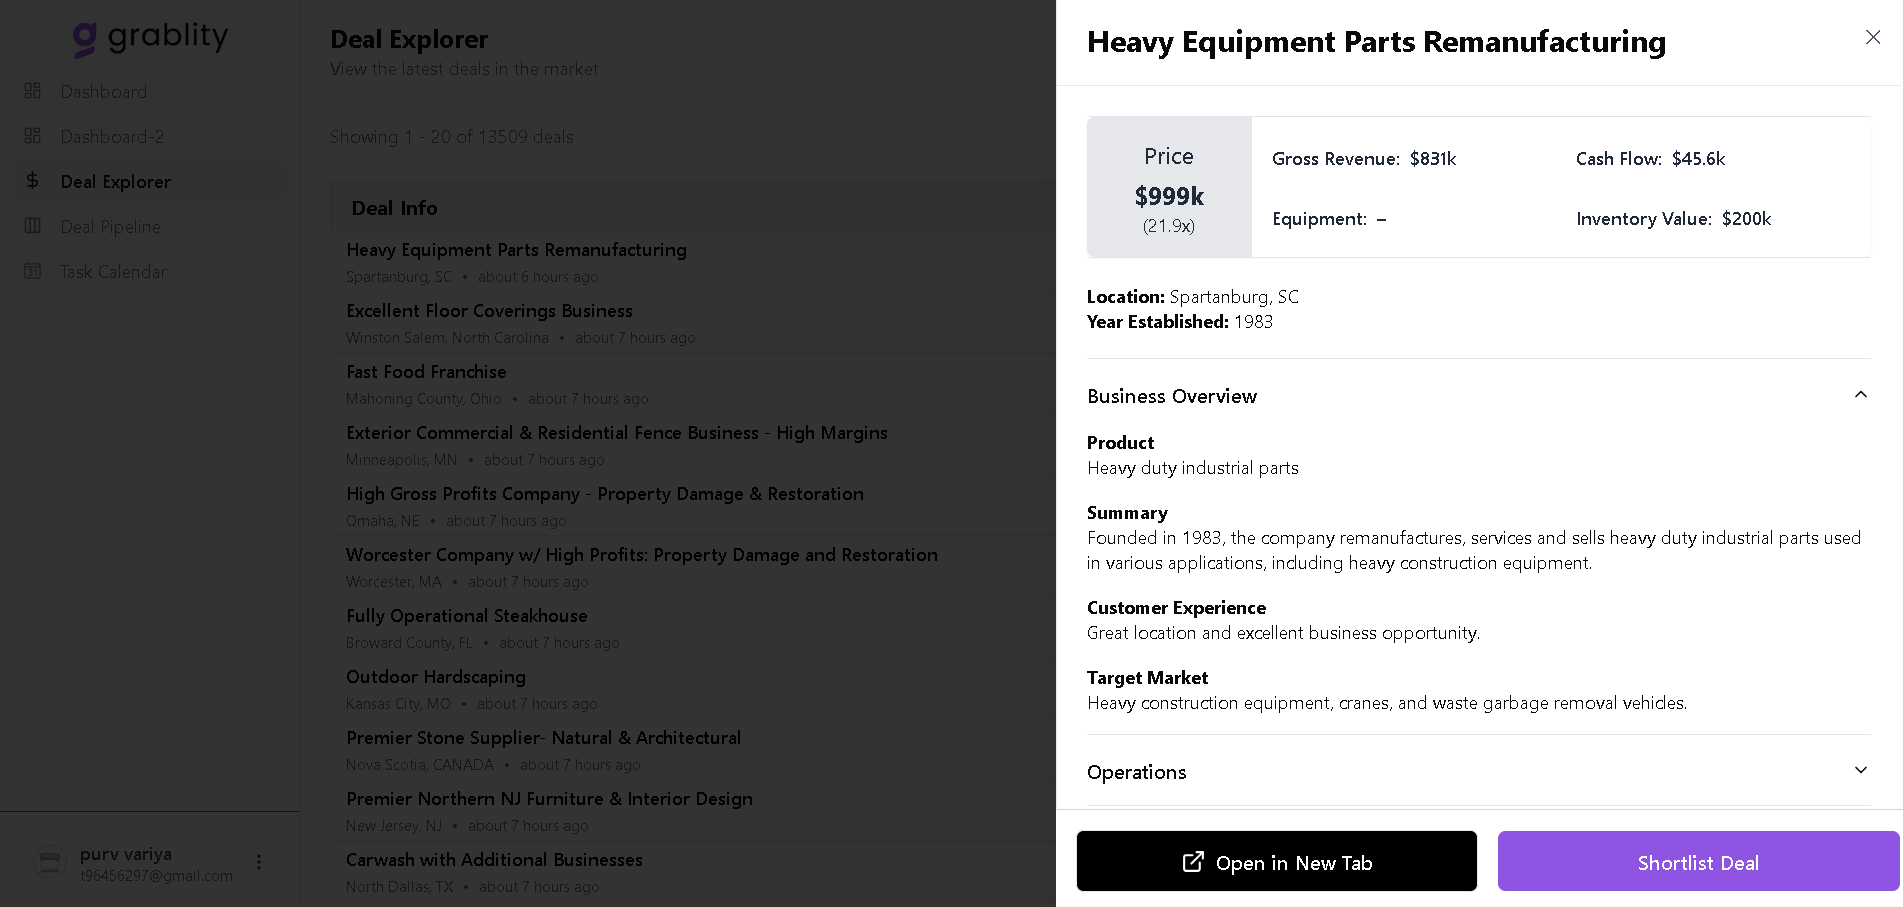Go to Deal Pipeline page
Image resolution: width=1903 pixels, height=907 pixels.
(110, 227)
